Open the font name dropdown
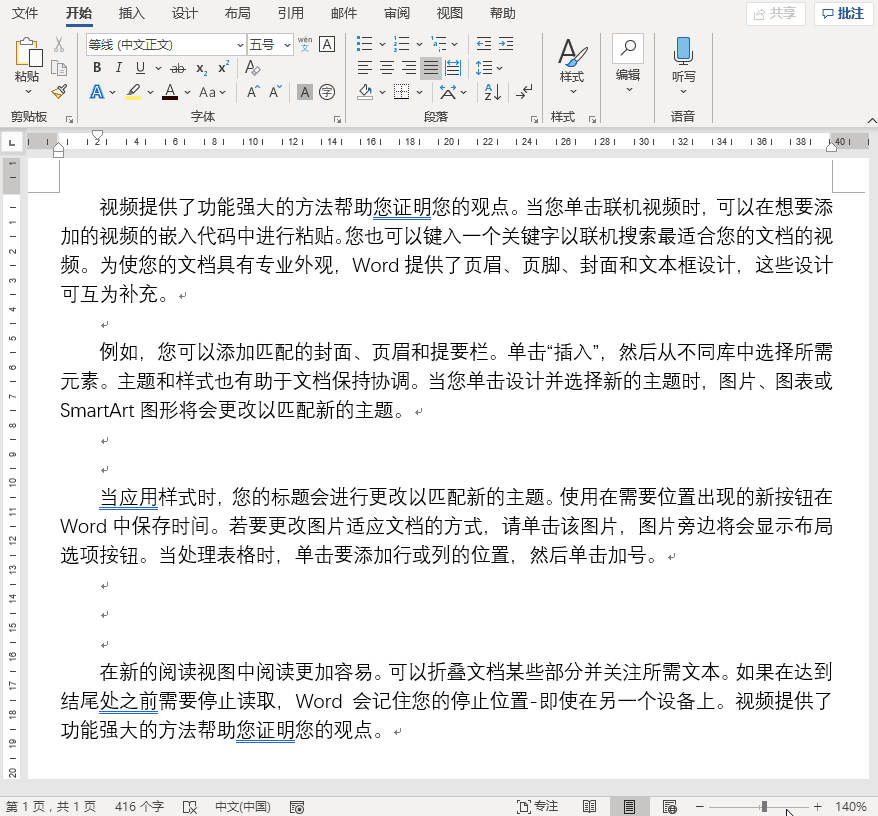Image resolution: width=878 pixels, height=816 pixels. (240, 45)
